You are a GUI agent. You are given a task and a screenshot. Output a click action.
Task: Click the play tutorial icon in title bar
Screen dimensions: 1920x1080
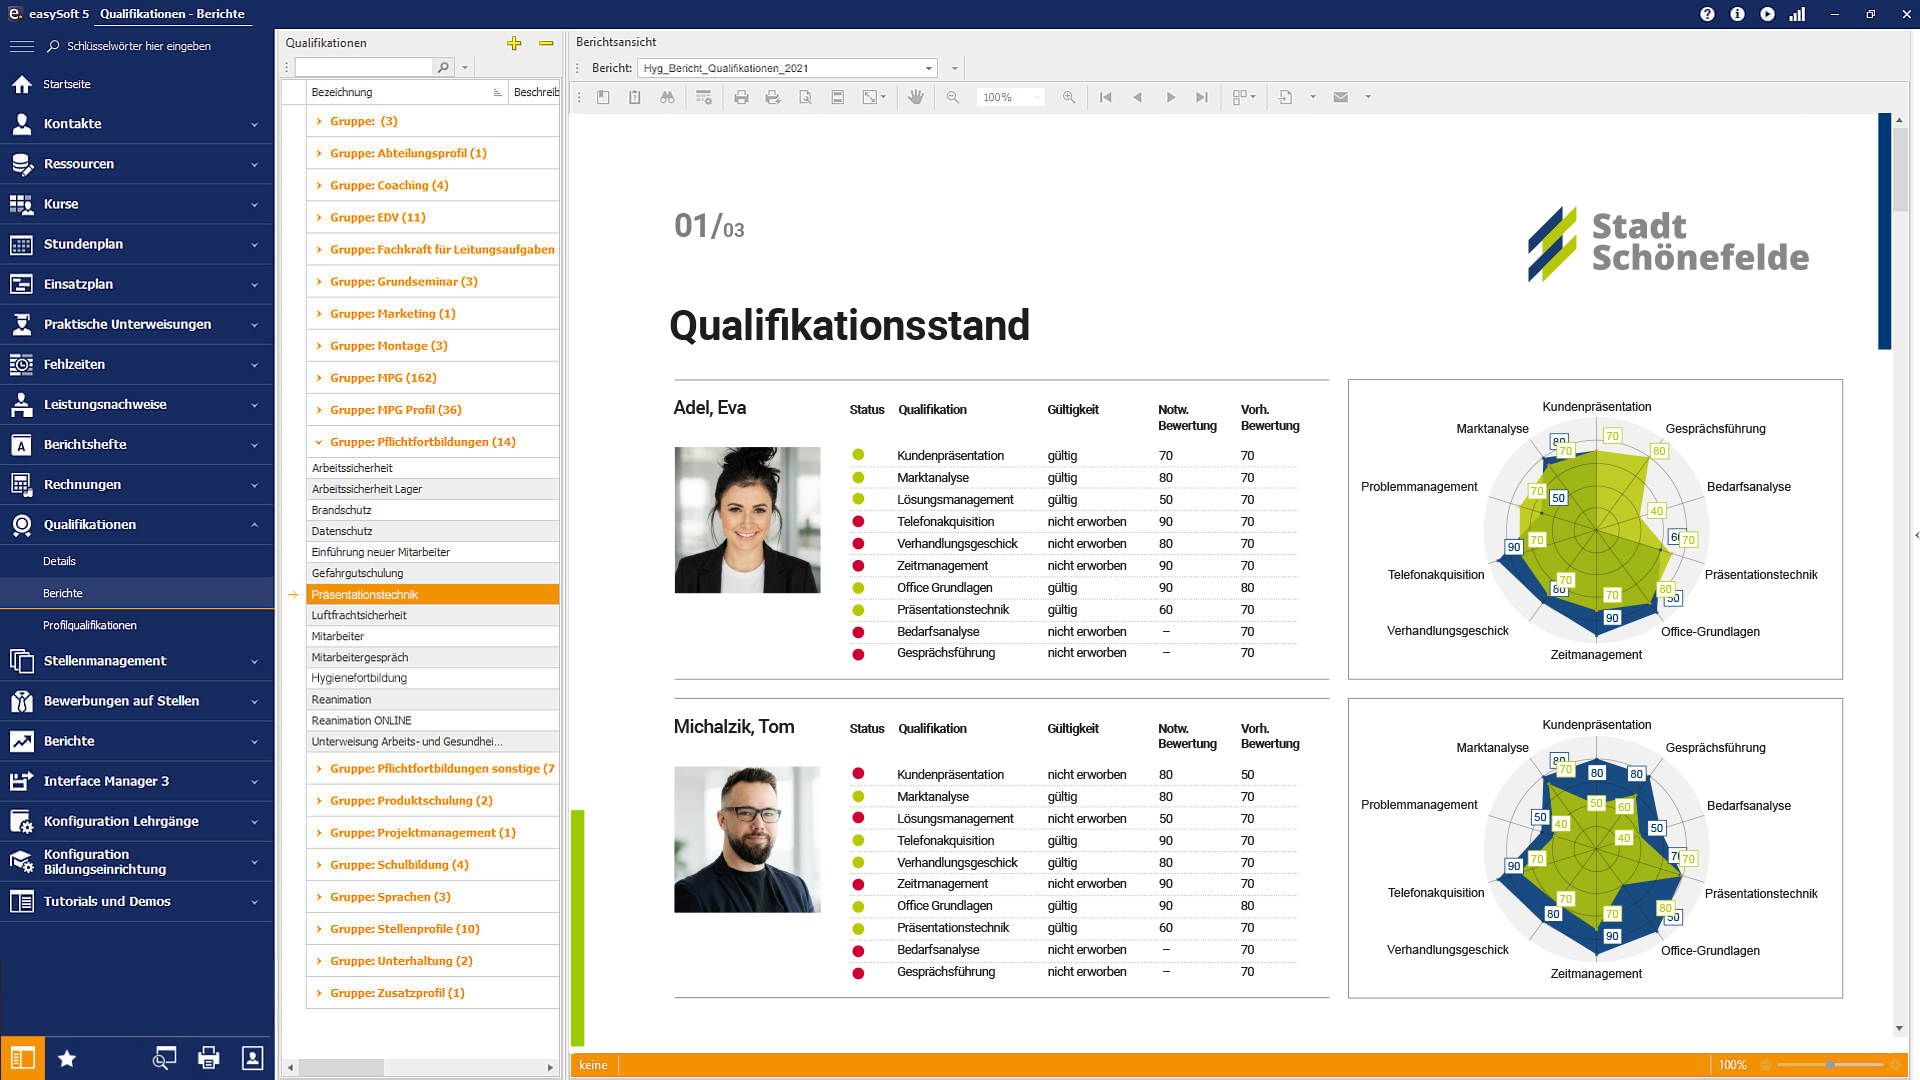pyautogui.click(x=1767, y=14)
